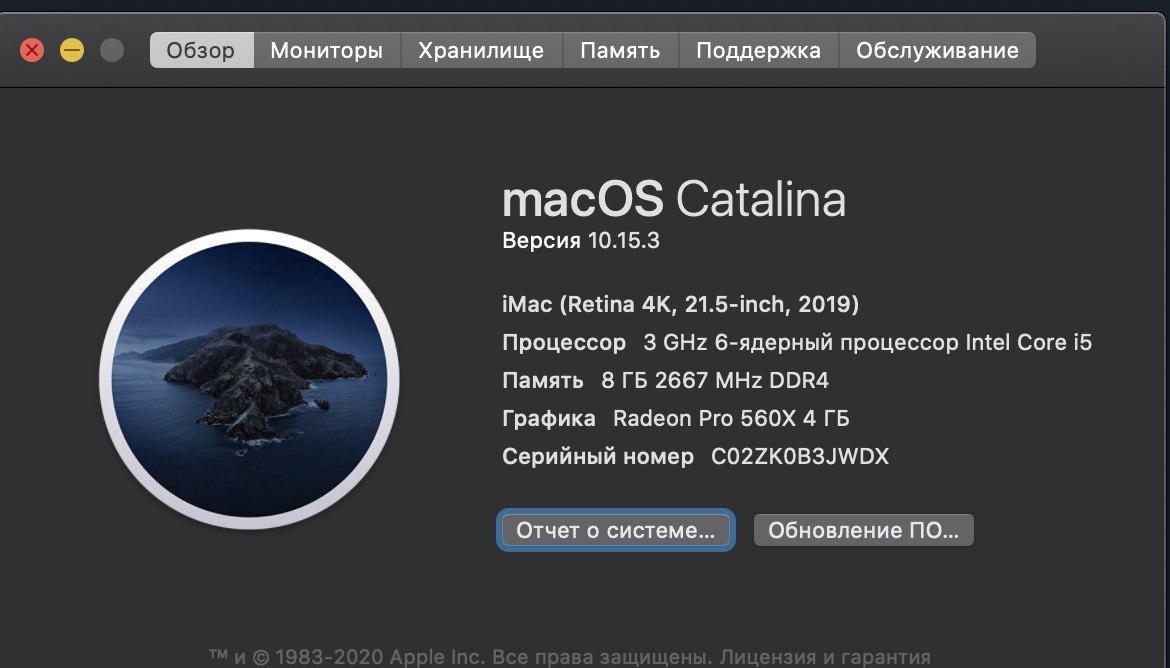Switch to the Обслуживание tab
Screen dimensions: 1170x668
tap(937, 50)
